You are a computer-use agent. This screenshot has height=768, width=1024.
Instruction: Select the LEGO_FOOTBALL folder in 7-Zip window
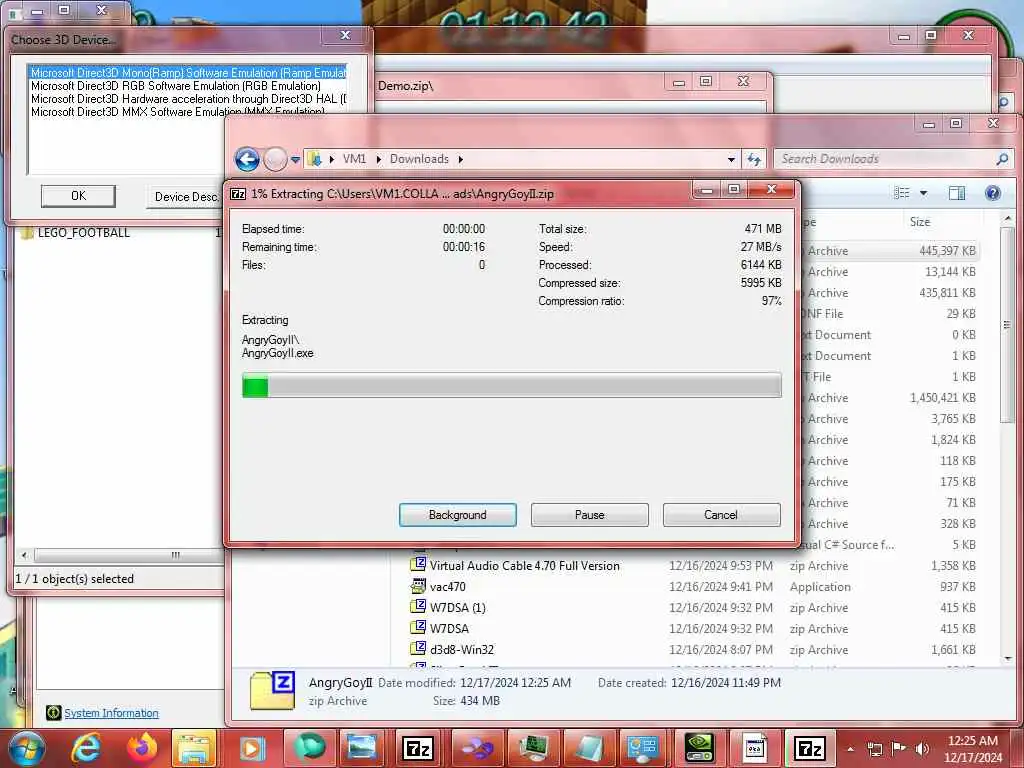click(83, 232)
